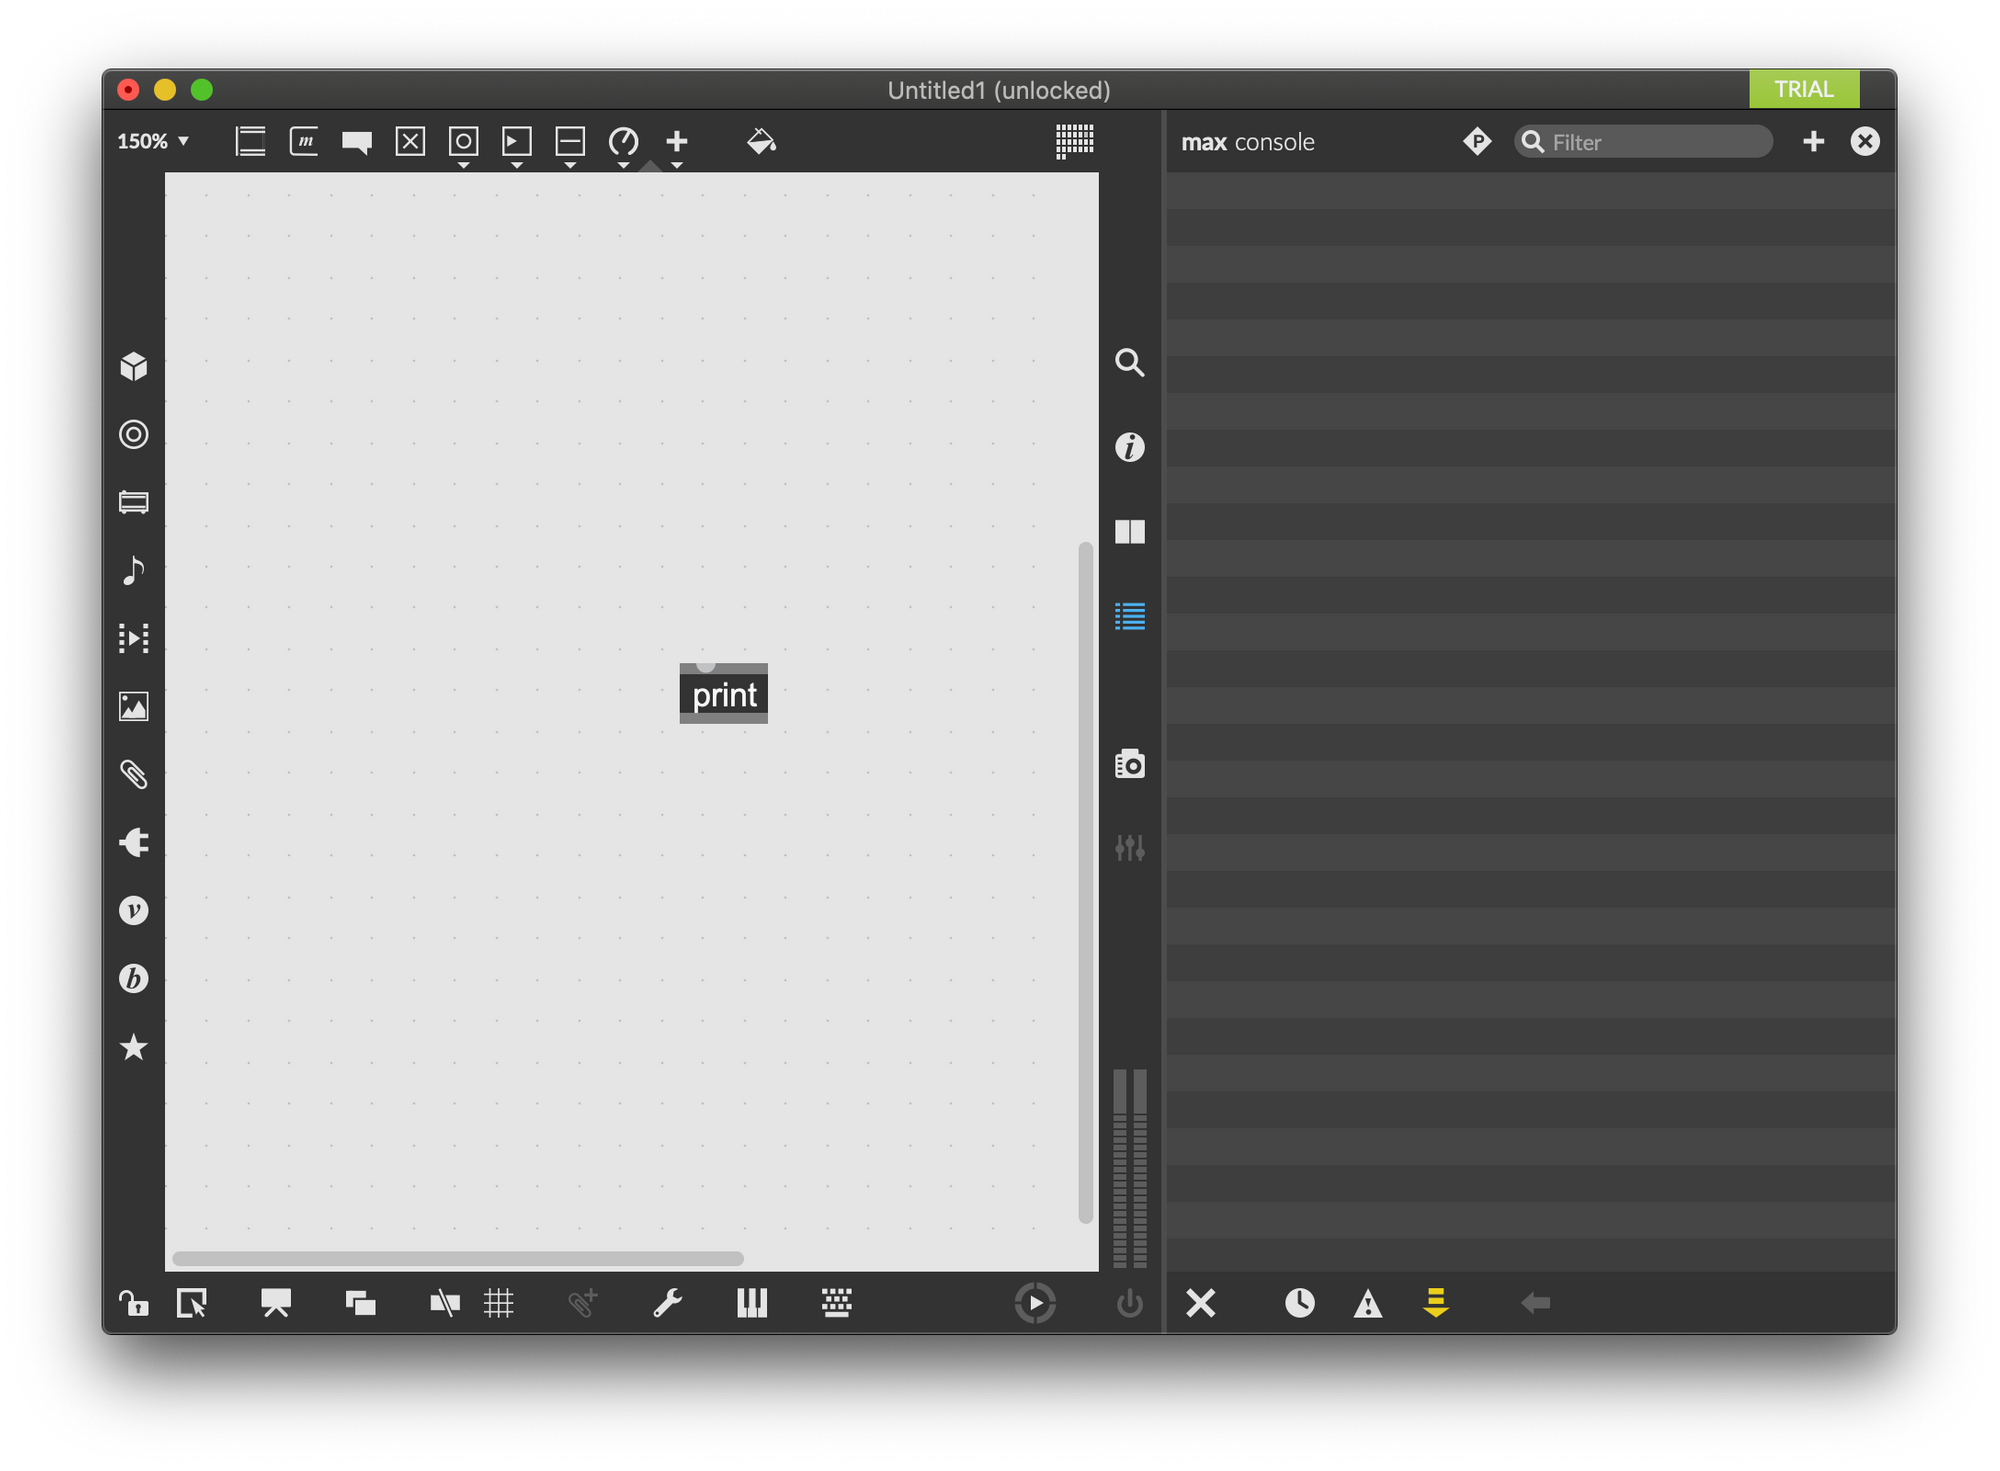Open the inspector info icon
The width and height of the screenshot is (2000, 1471).
1129,447
